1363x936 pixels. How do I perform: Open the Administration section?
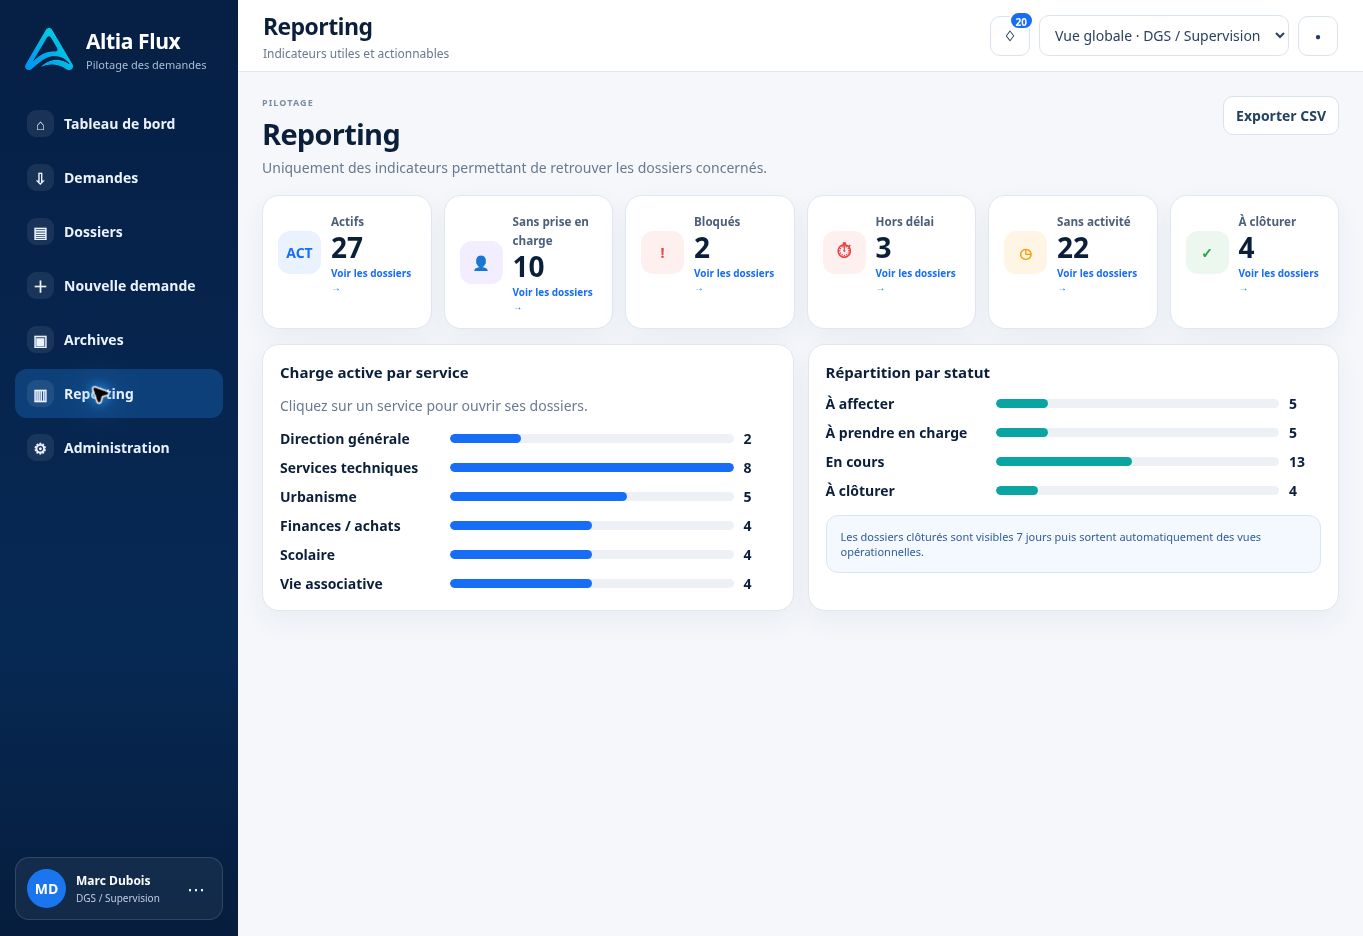coord(119,448)
